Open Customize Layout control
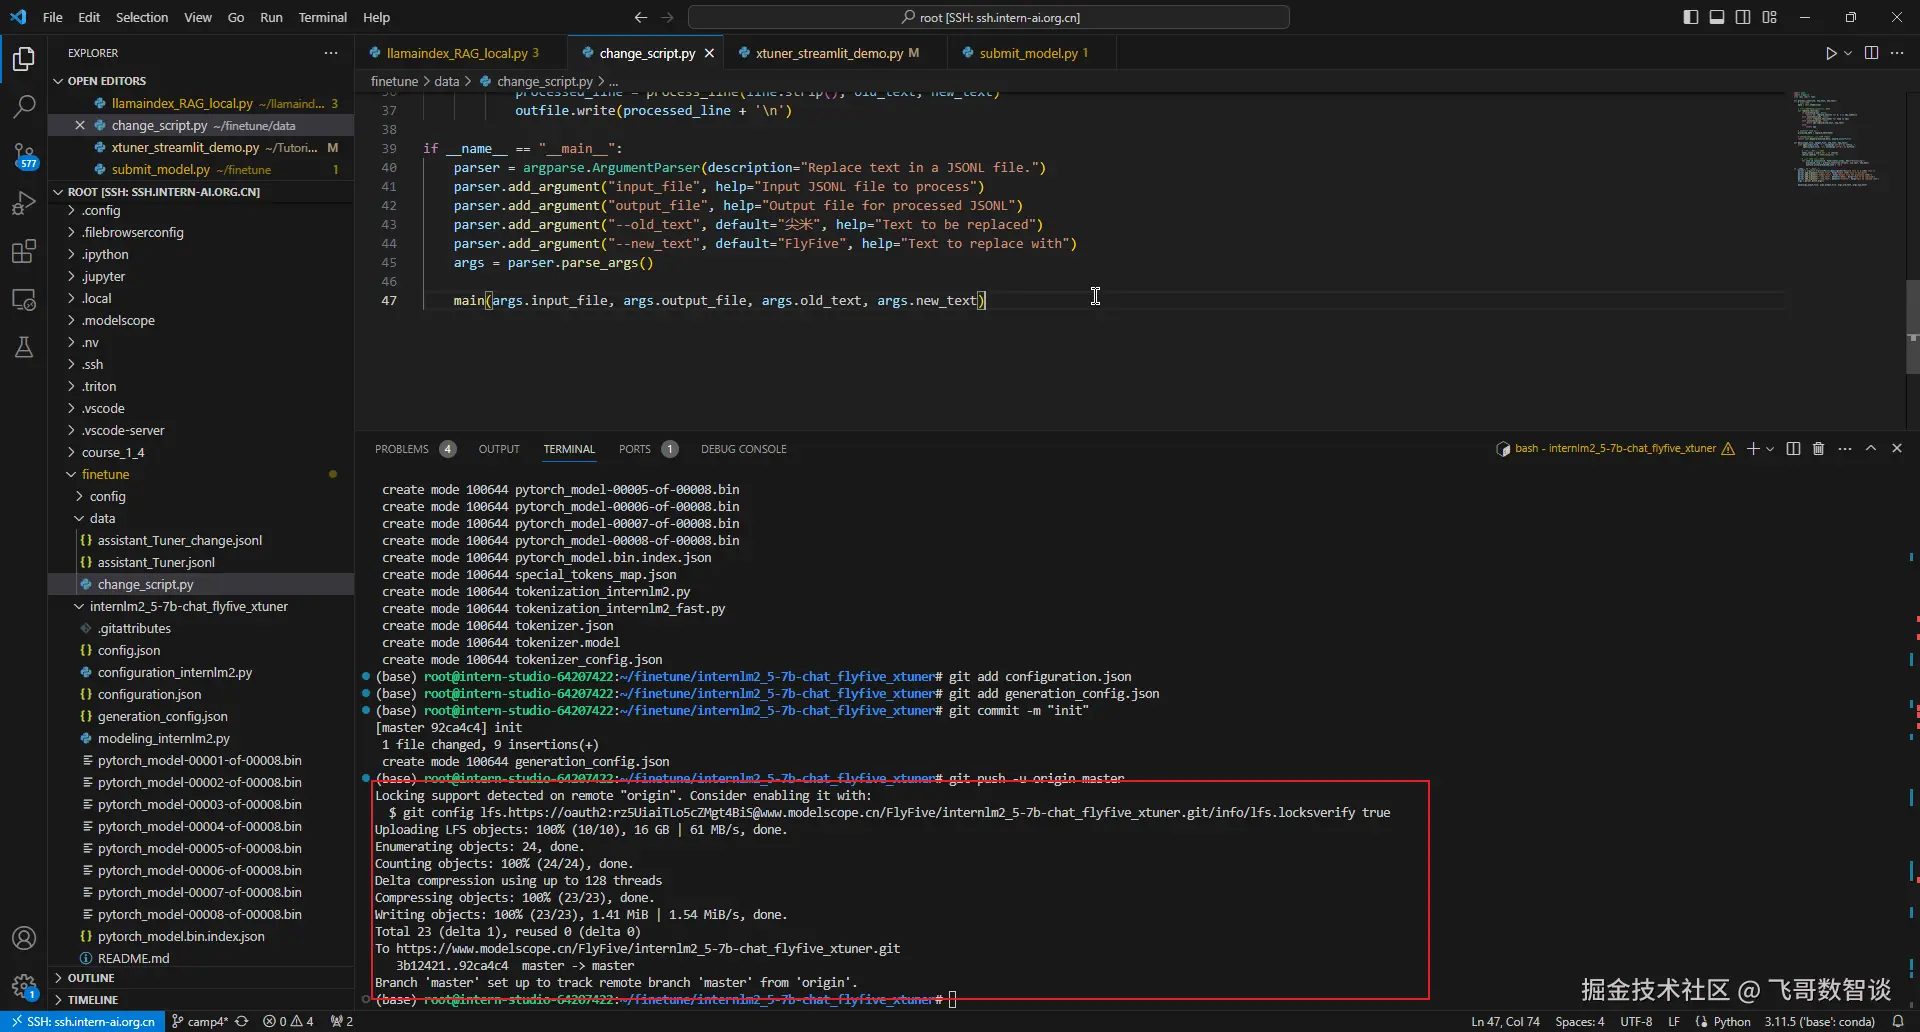Screen dimensions: 1920x1032 pyautogui.click(x=1770, y=17)
